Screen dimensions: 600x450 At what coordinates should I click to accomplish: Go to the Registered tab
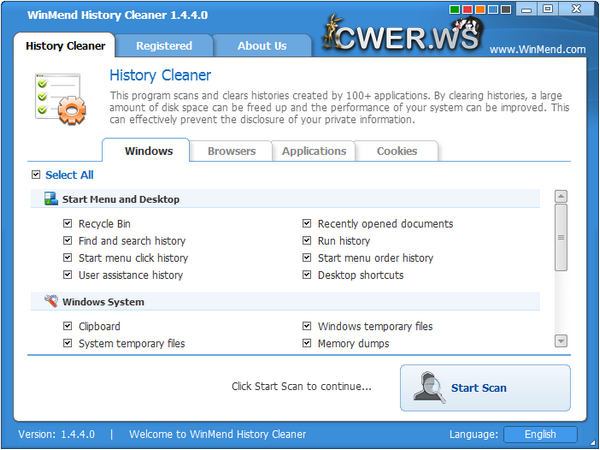tap(164, 45)
